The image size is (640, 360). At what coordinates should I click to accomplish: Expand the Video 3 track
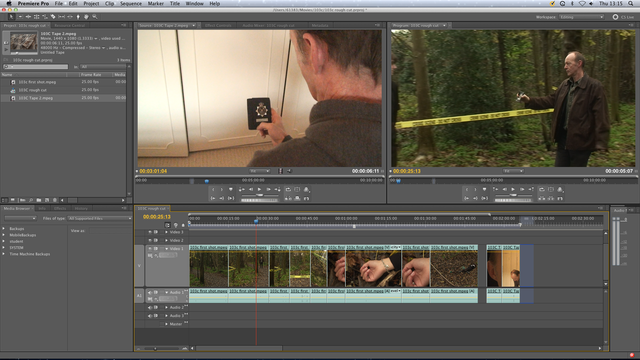[x=166, y=232]
